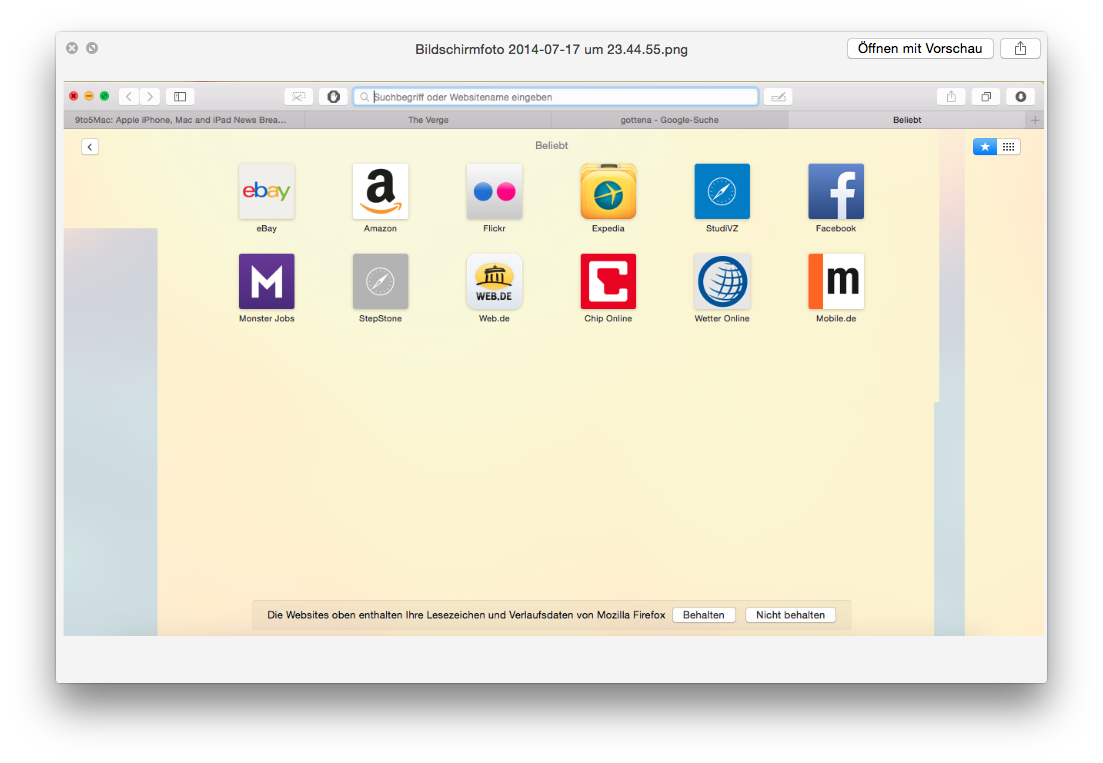This screenshot has height=763, width=1103.
Task: Click the Safari share button in toolbar
Action: click(x=951, y=96)
